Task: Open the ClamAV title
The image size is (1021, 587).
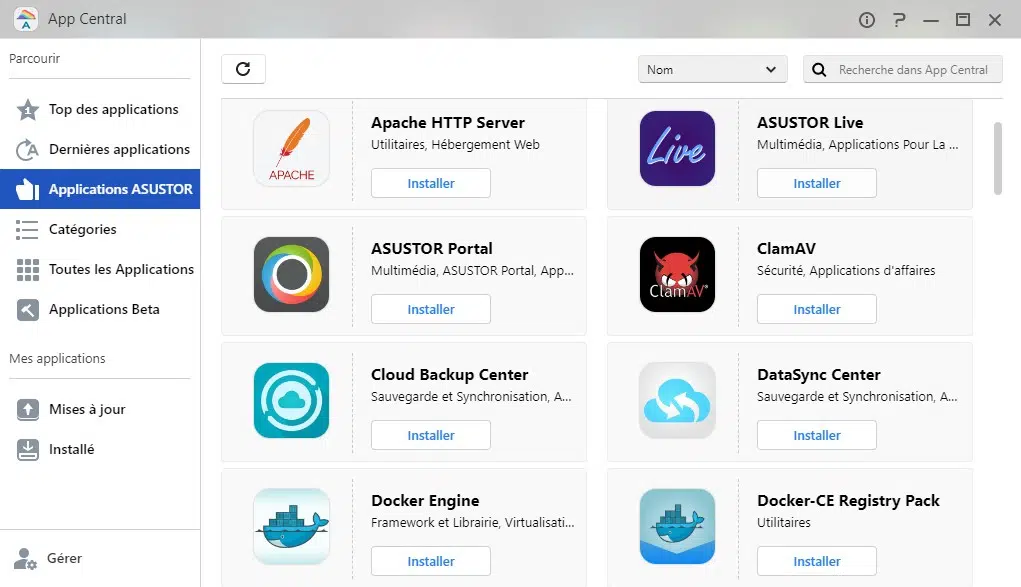Action: (786, 248)
